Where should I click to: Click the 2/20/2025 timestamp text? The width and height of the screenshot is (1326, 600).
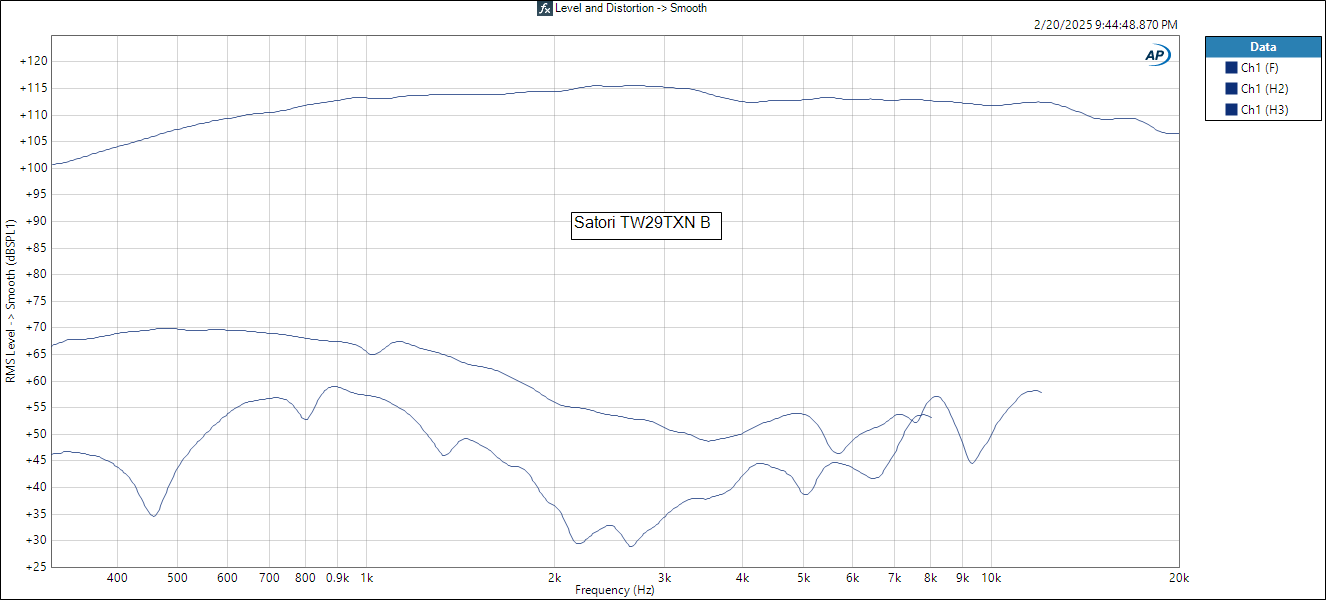[x=1105, y=25]
